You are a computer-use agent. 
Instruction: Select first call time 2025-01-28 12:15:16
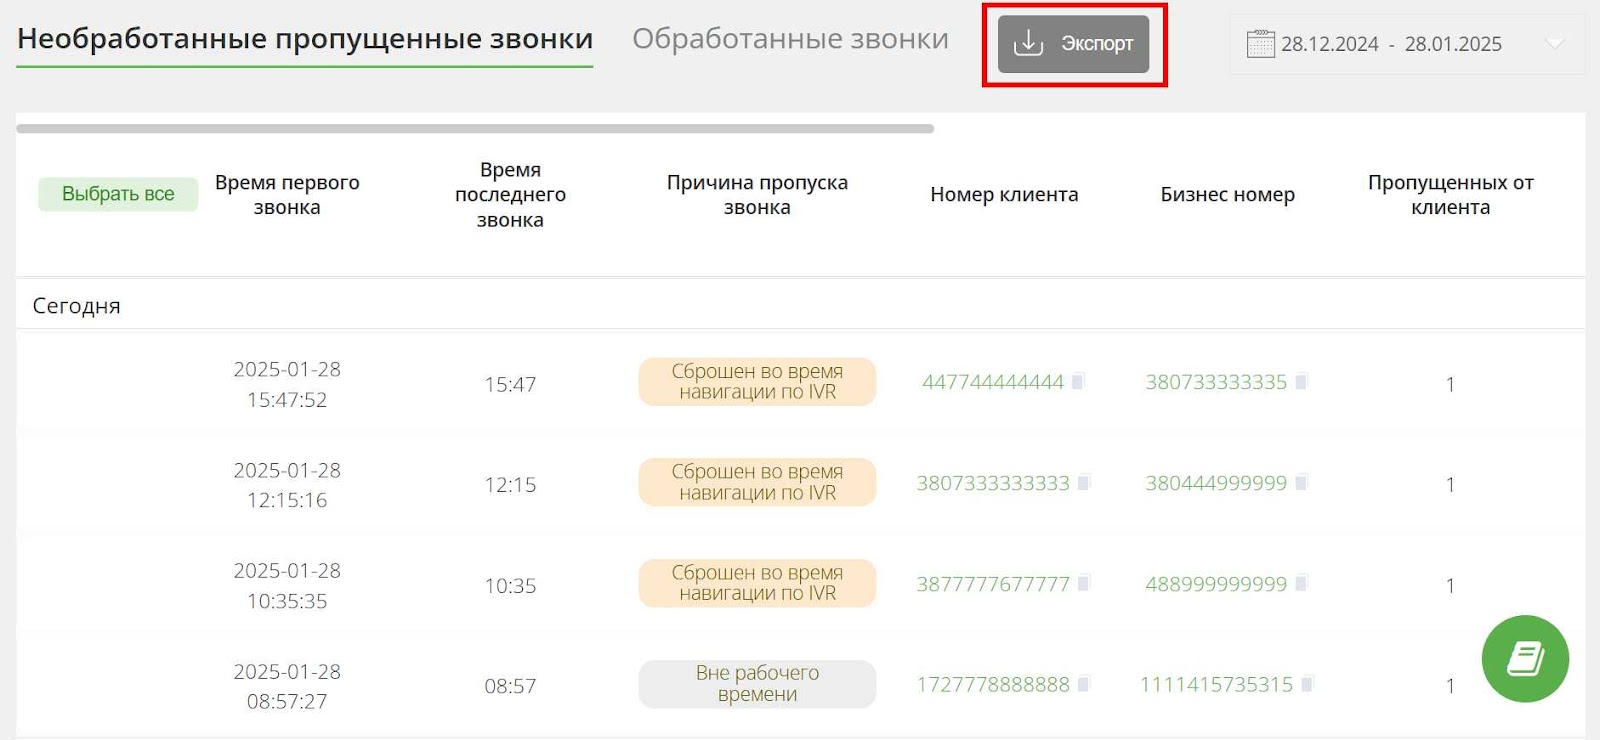(287, 485)
